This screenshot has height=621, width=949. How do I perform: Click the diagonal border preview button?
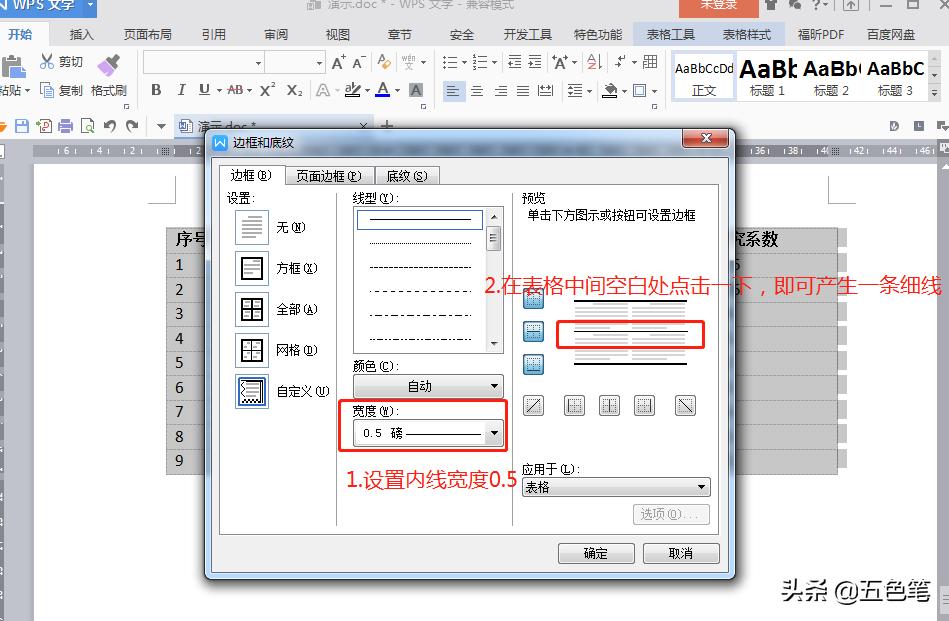[x=532, y=405]
